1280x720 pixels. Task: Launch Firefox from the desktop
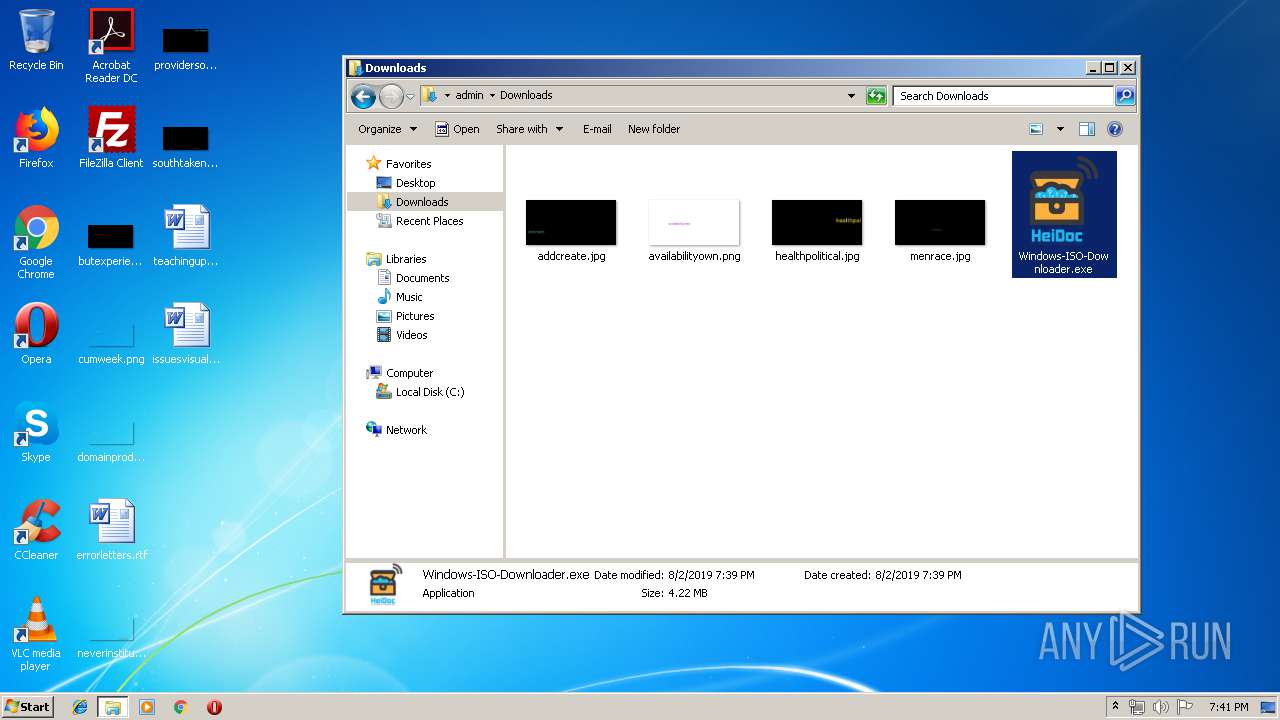click(36, 138)
